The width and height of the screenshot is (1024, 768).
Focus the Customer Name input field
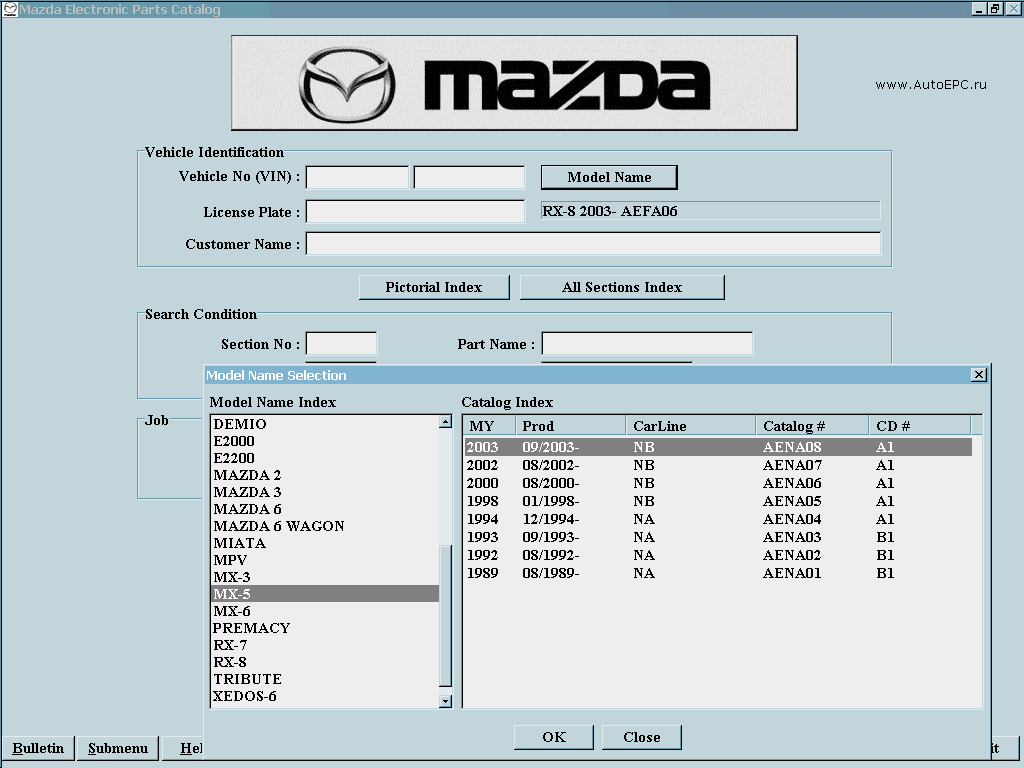pyautogui.click(x=593, y=244)
